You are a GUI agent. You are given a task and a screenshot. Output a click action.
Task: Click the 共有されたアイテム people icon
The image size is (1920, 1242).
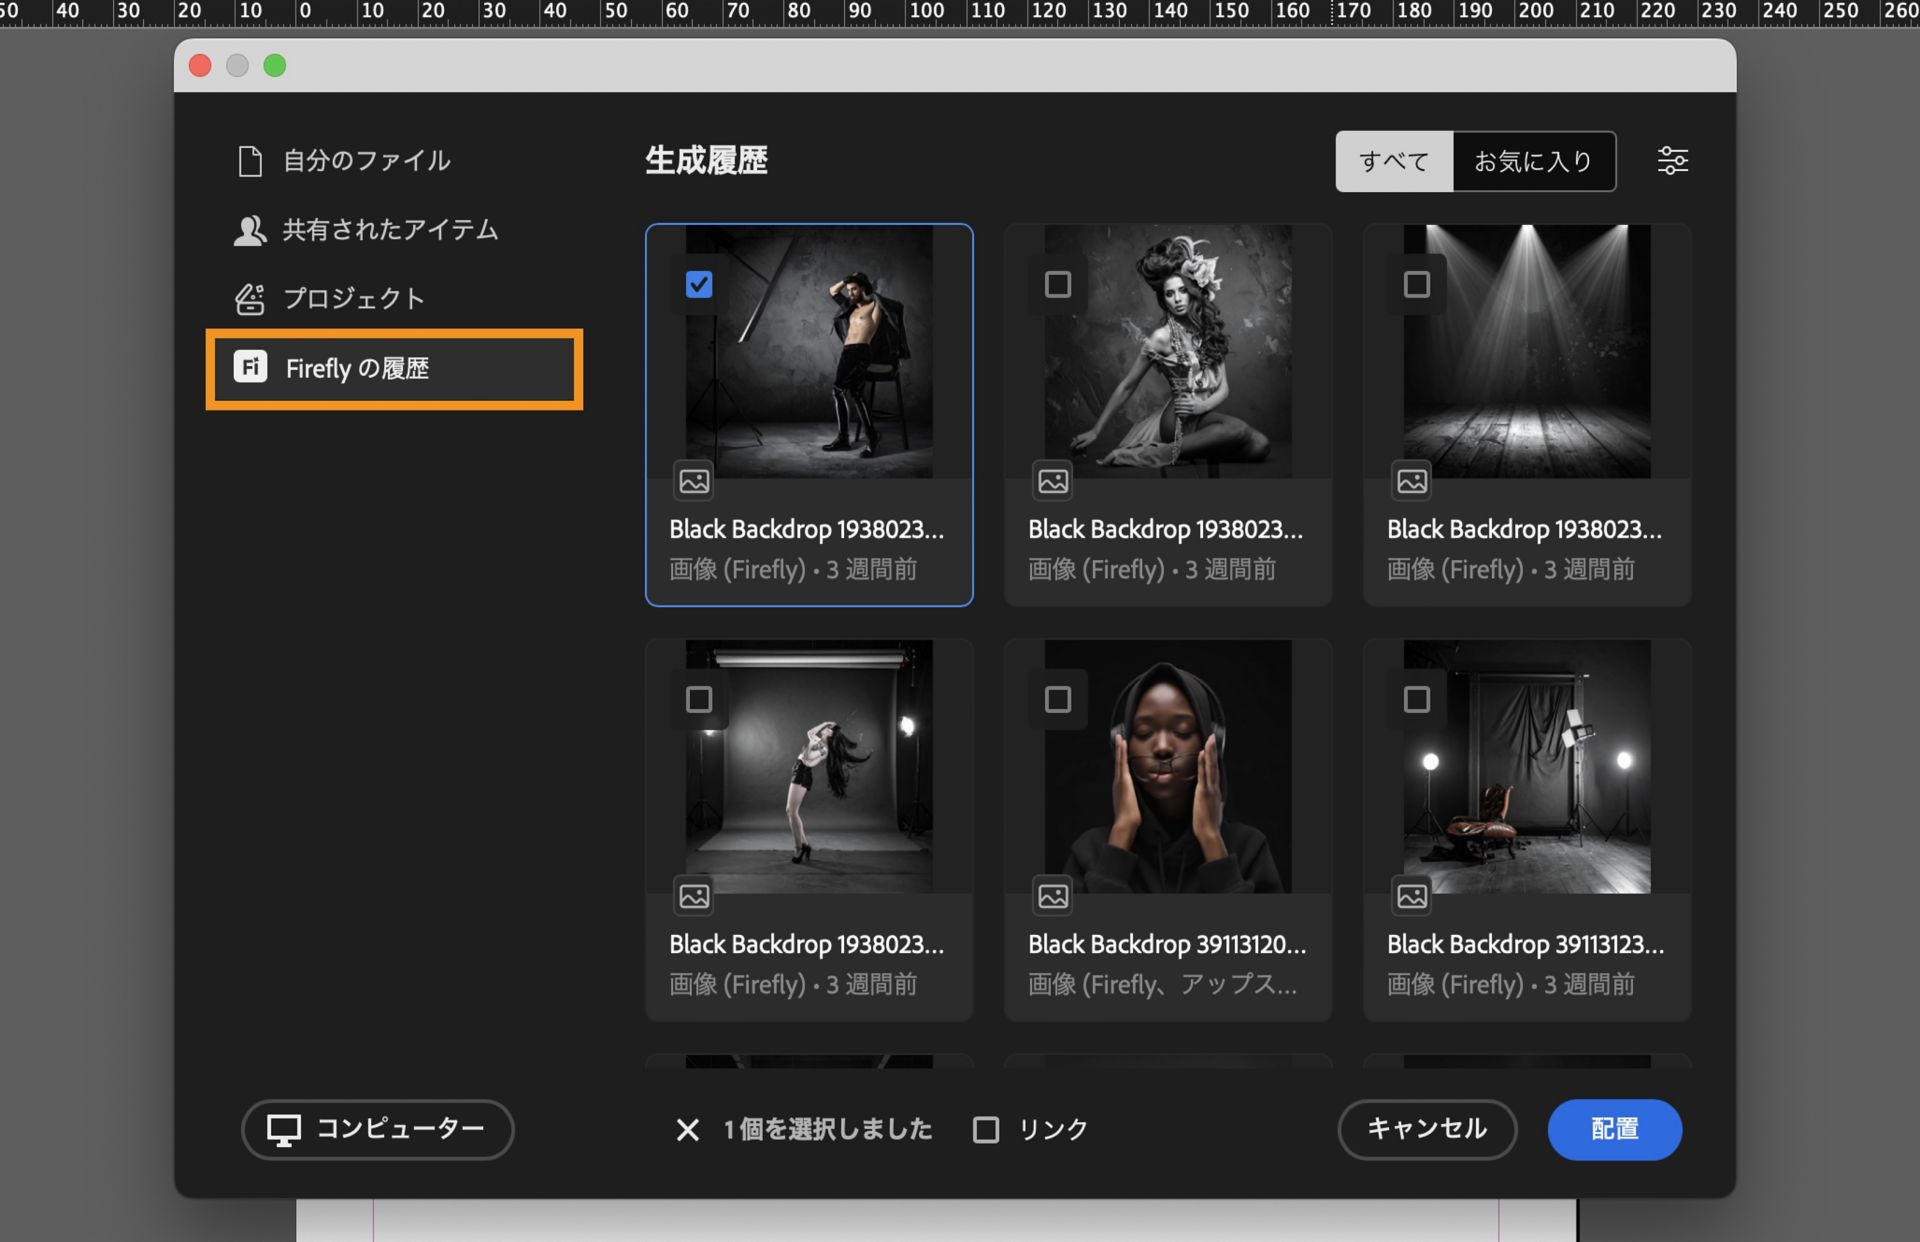pyautogui.click(x=249, y=229)
